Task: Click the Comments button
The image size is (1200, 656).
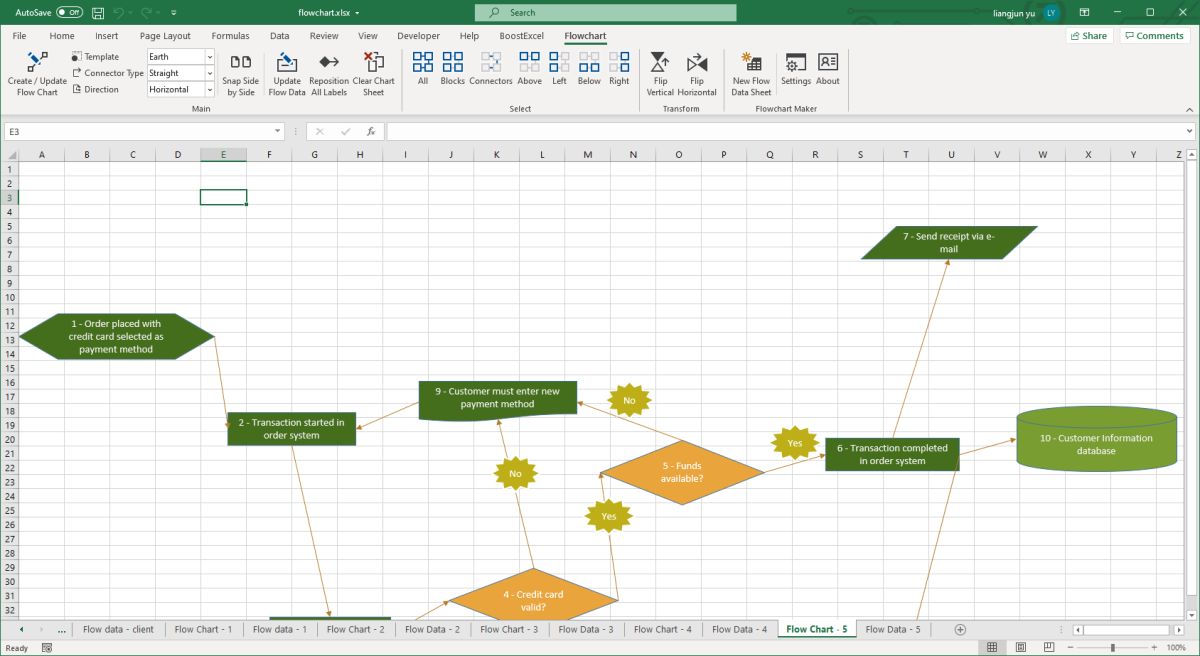Action: [1154, 36]
